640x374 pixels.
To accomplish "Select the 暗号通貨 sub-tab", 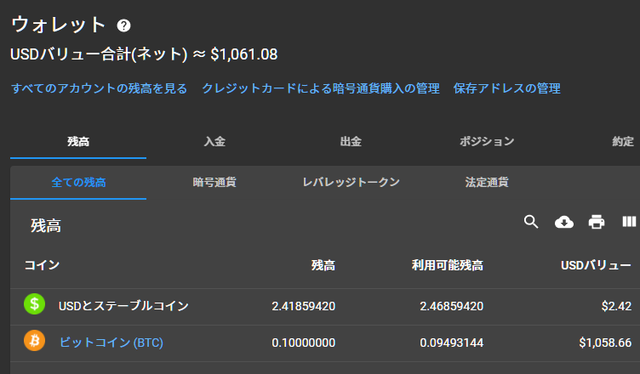I will tap(214, 182).
